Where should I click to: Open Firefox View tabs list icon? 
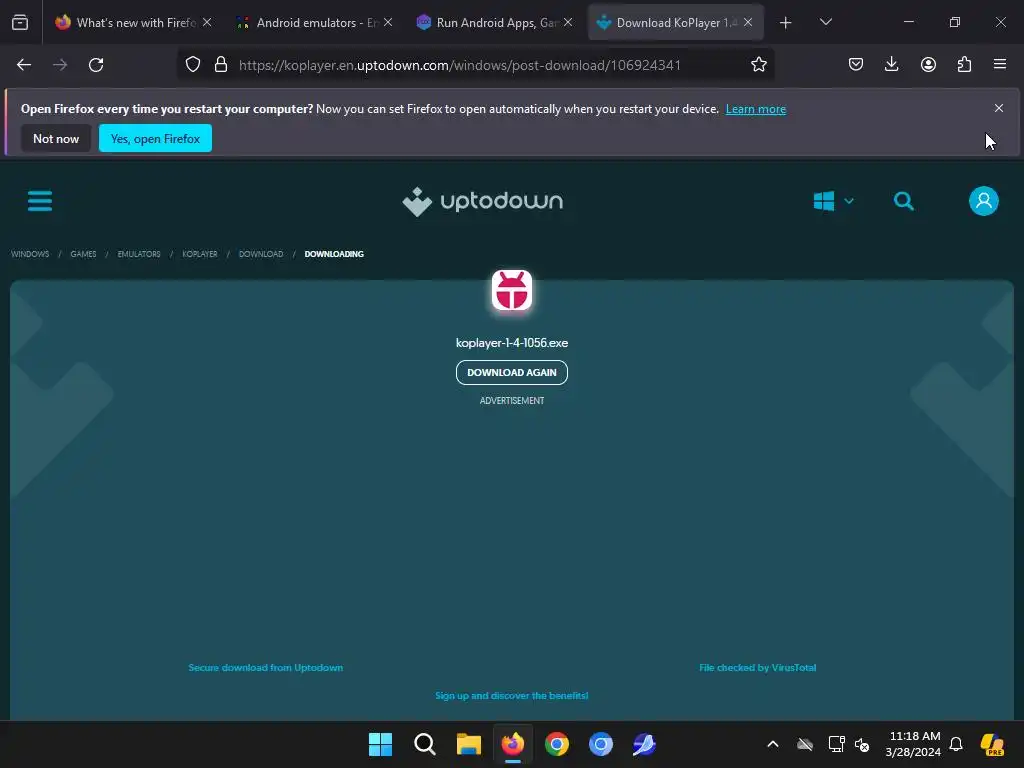20,23
